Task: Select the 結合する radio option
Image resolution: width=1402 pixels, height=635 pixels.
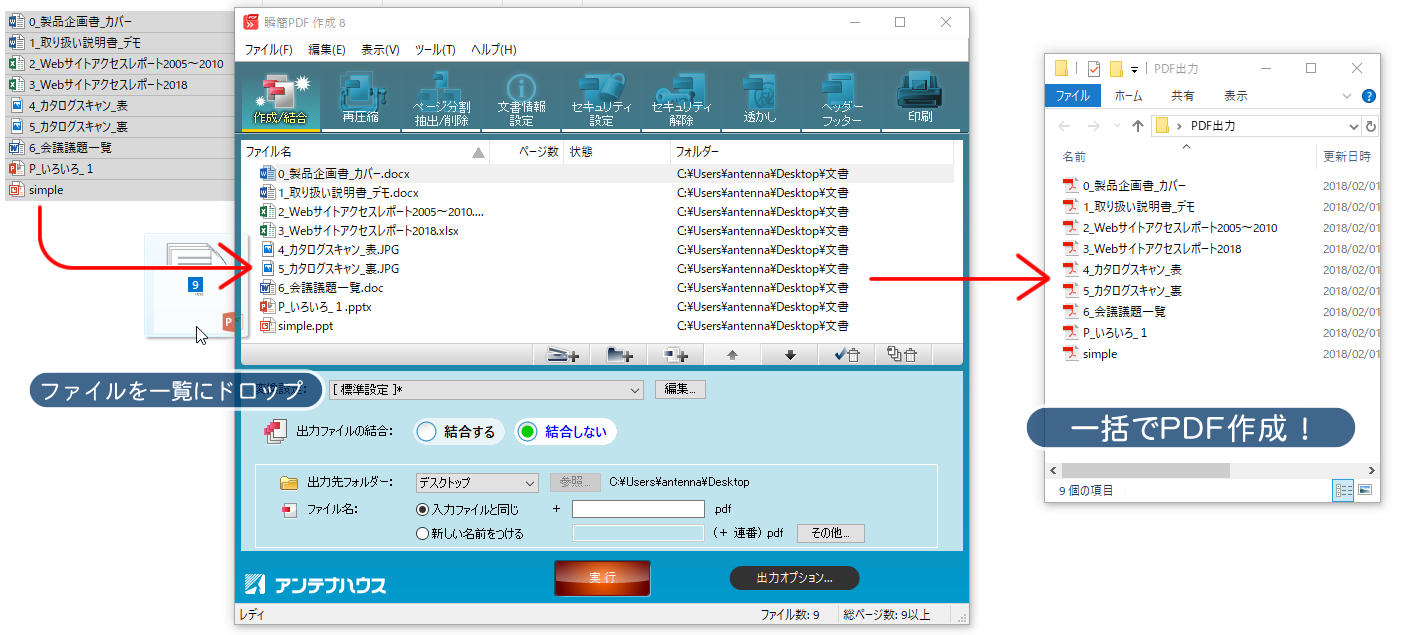Action: [458, 432]
